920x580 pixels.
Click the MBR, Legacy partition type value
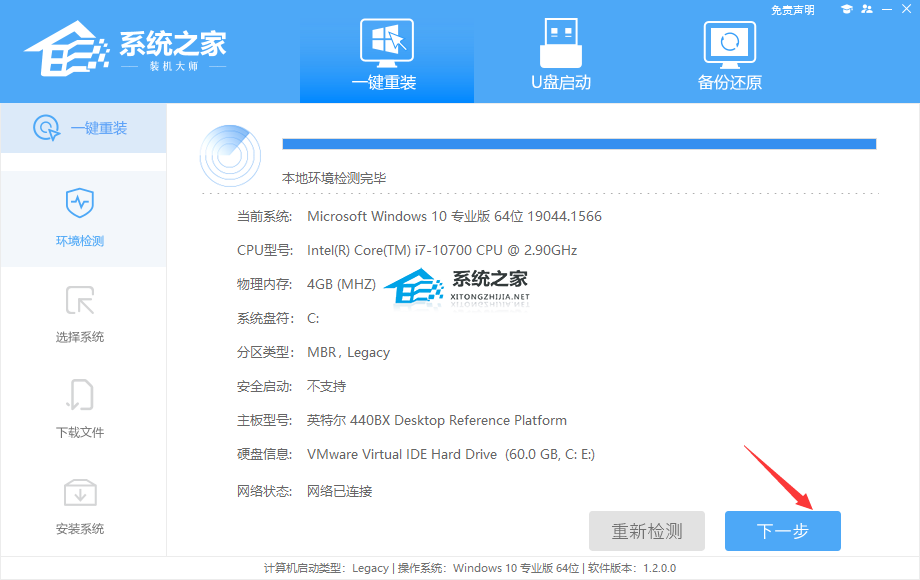[349, 352]
